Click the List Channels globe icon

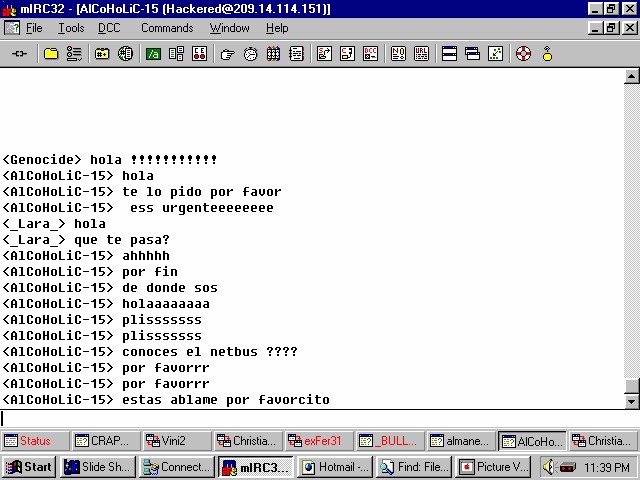pyautogui.click(x=125, y=54)
